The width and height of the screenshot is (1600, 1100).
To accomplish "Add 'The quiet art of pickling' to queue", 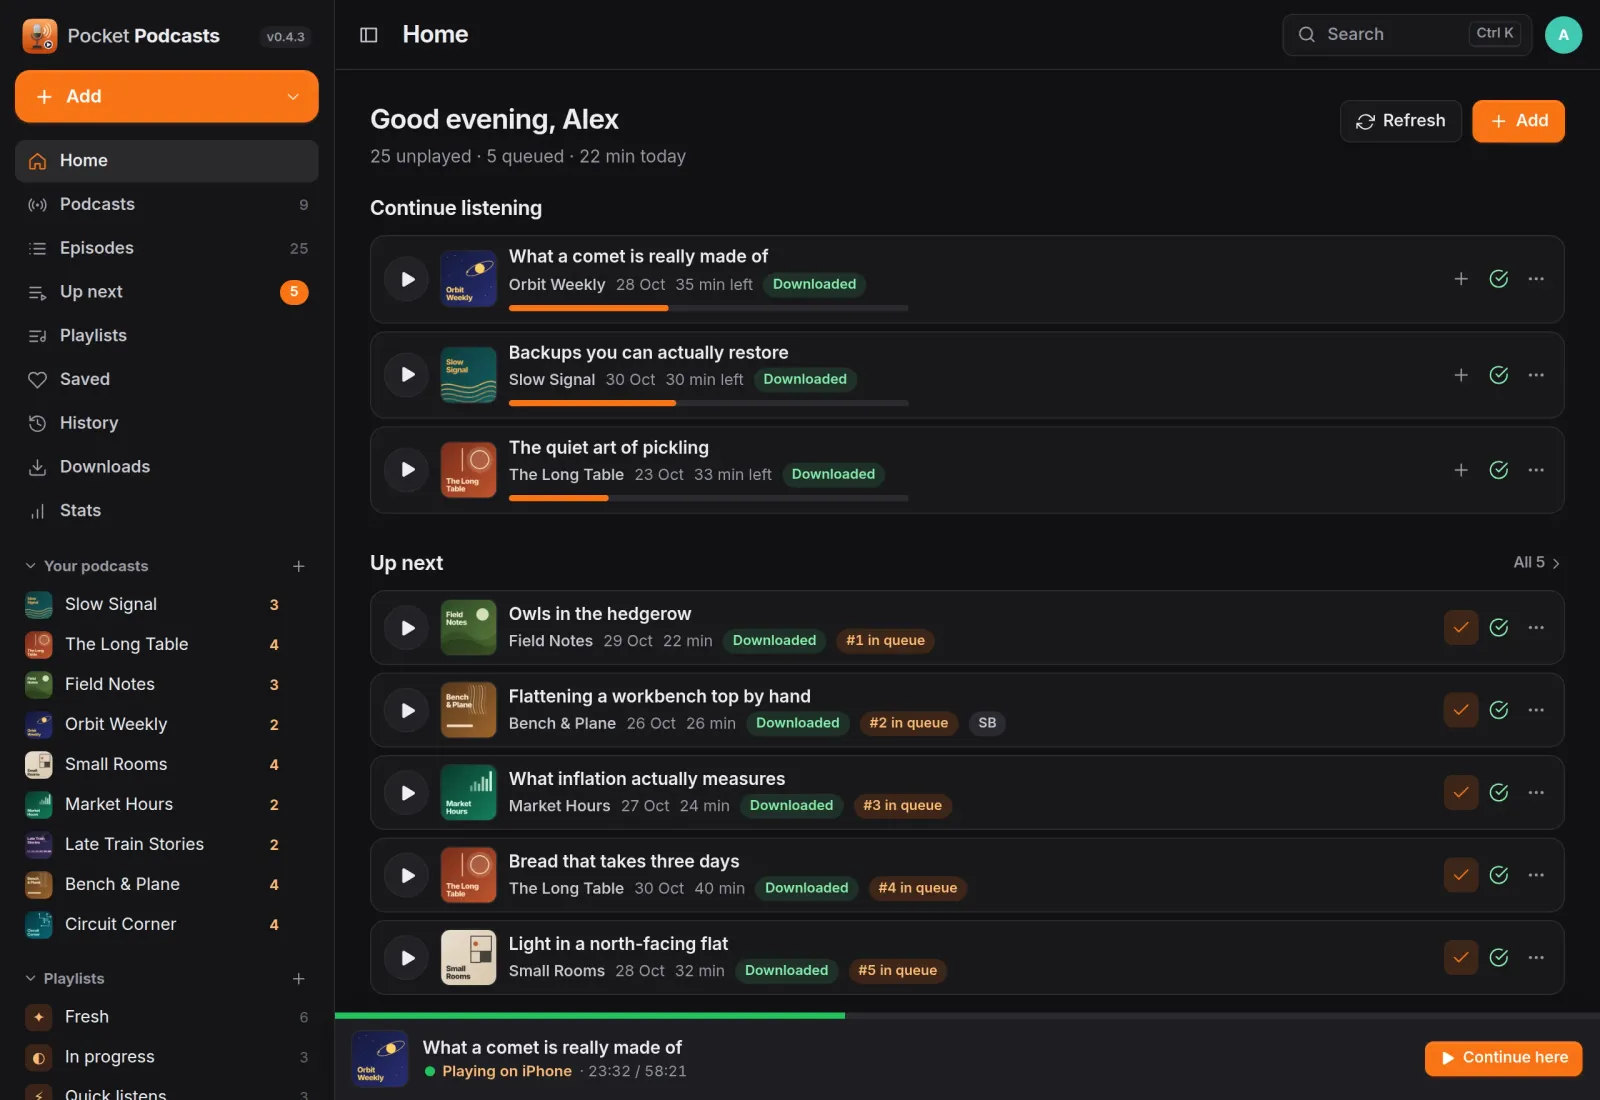I will point(1461,470).
